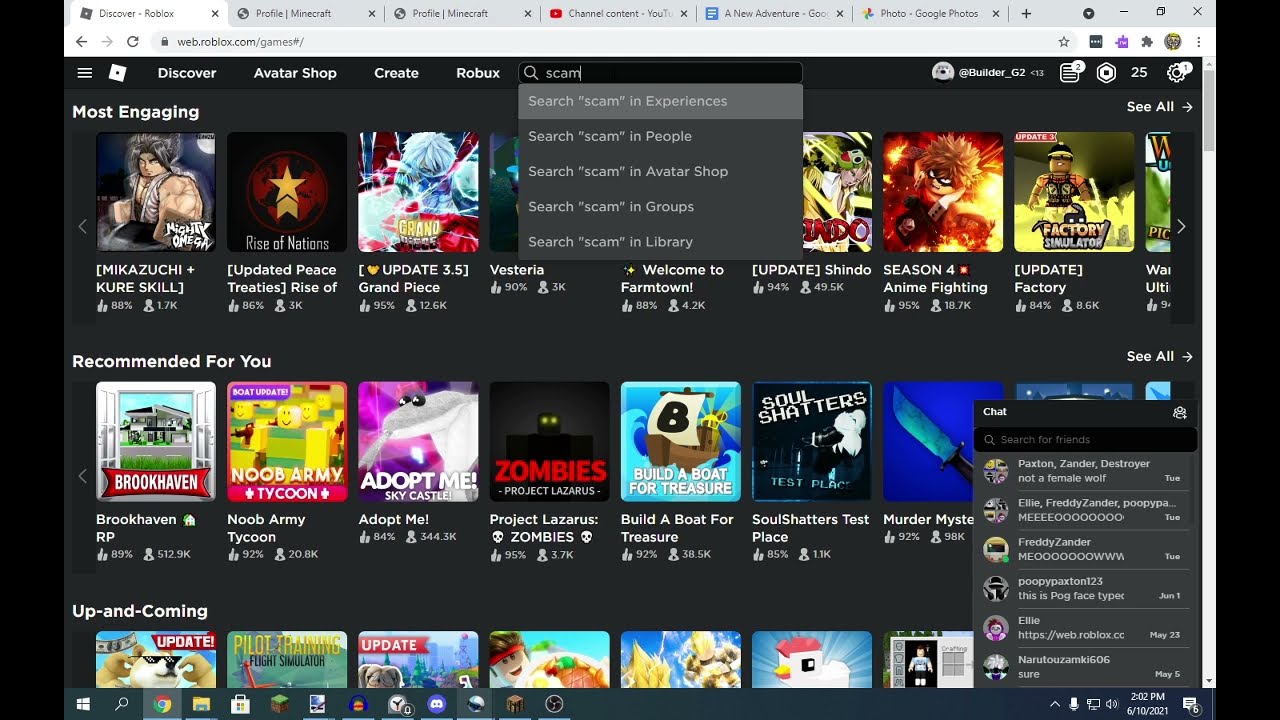
Task: Open Noob Army Tycoon thumbnail
Action: [x=287, y=441]
